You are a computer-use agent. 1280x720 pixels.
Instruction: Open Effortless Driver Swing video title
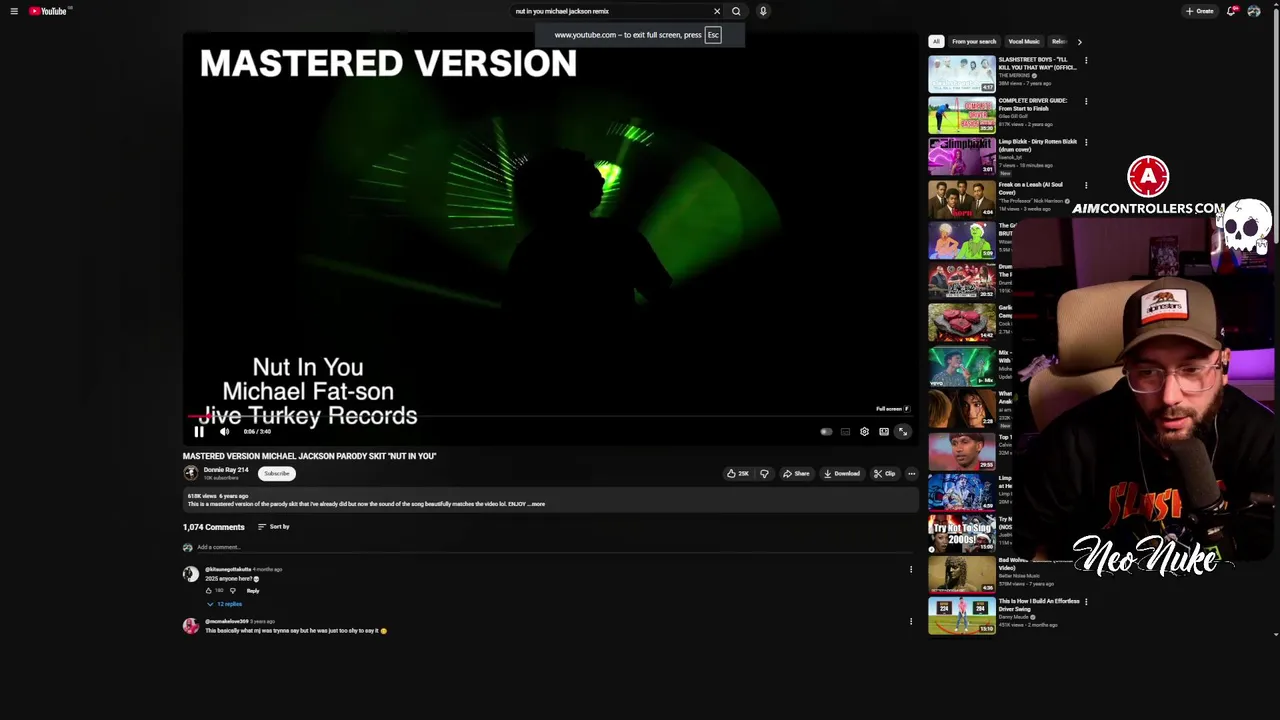pyautogui.click(x=1038, y=605)
